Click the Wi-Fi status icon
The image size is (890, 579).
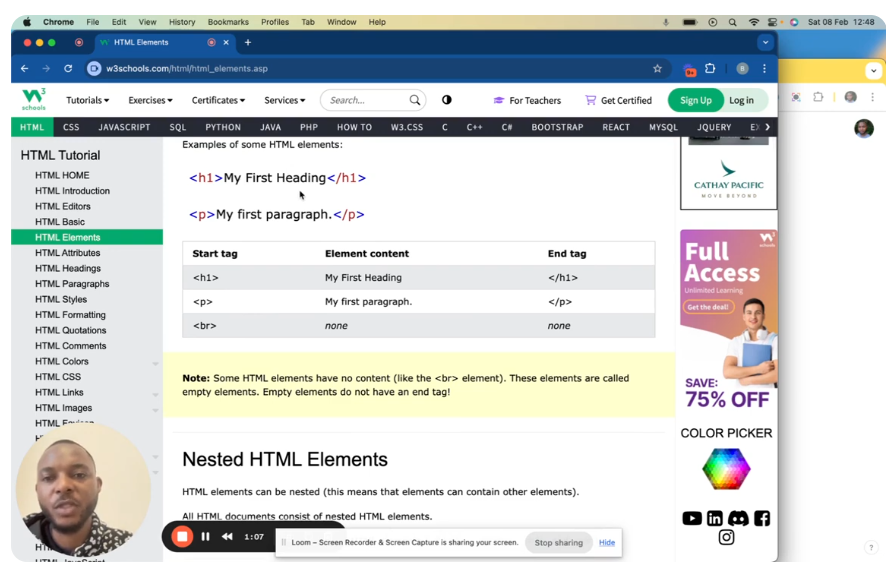[754, 22]
